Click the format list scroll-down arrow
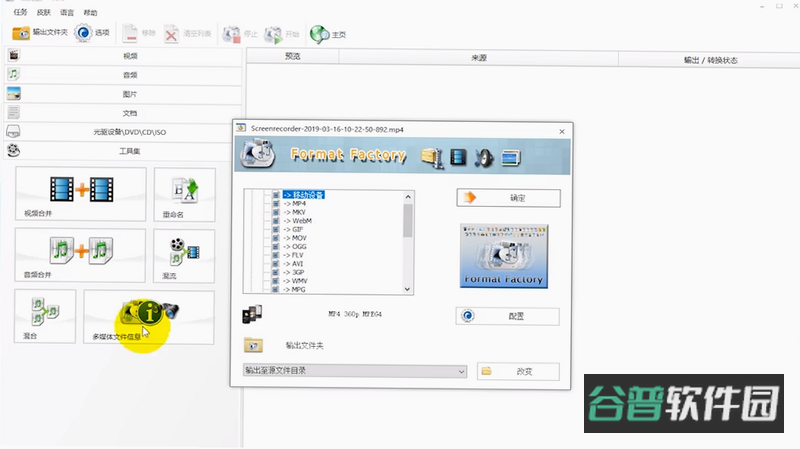 (x=408, y=289)
